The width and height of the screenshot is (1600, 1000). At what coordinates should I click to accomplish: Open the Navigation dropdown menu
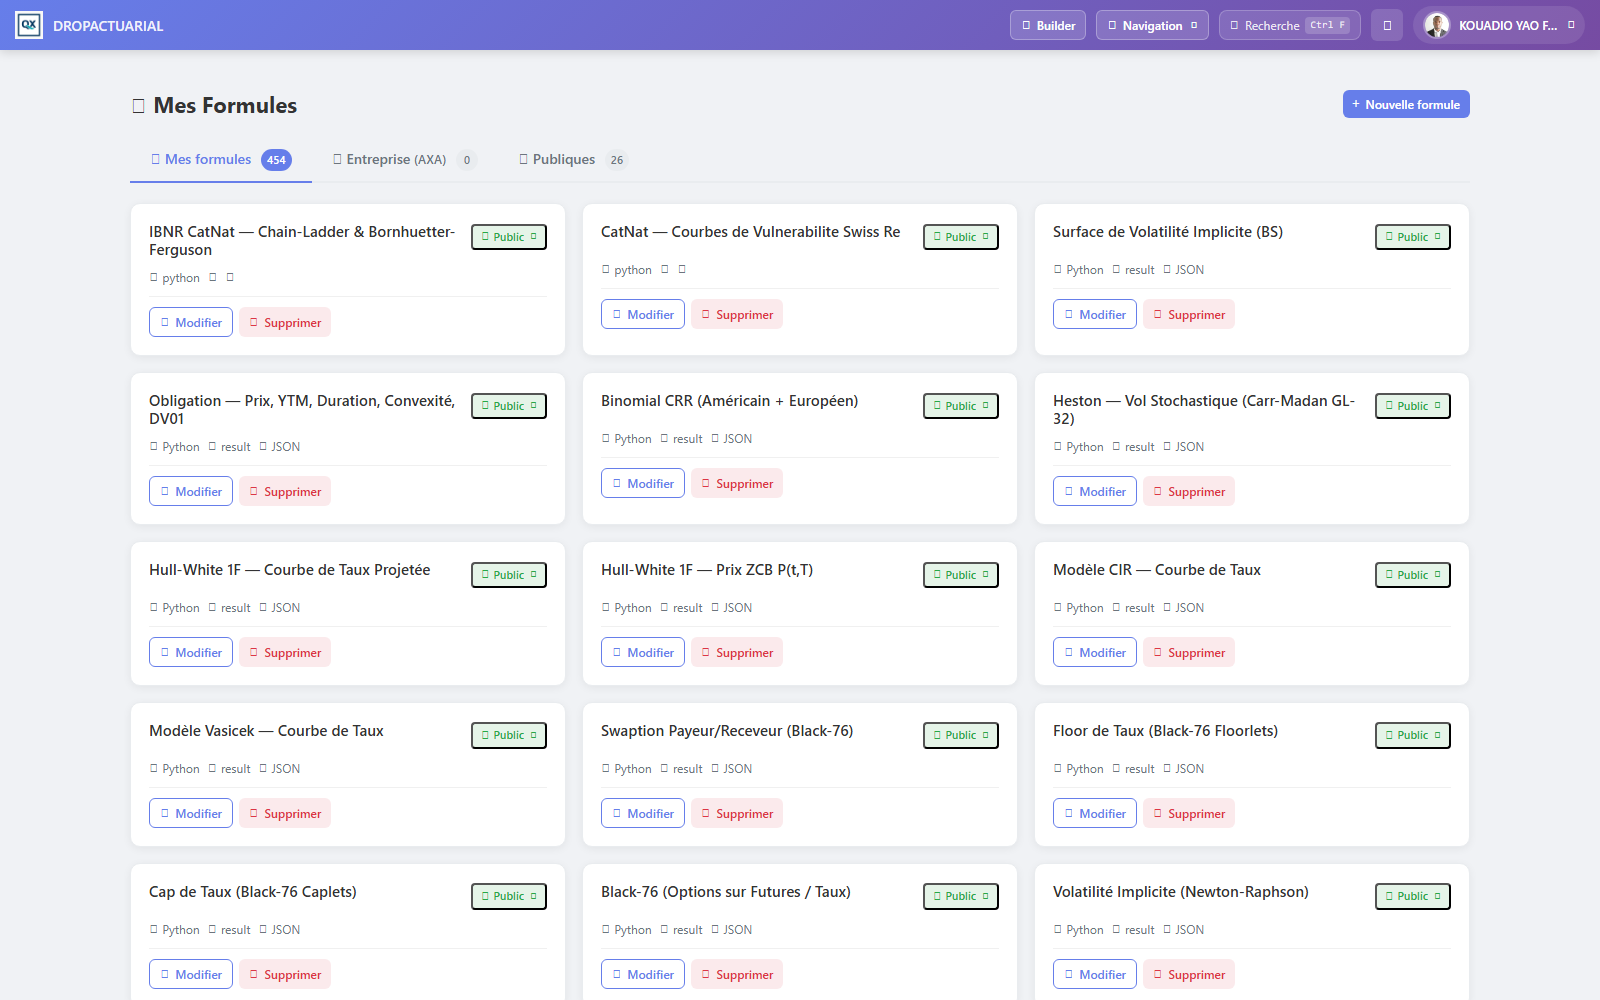(x=1152, y=25)
